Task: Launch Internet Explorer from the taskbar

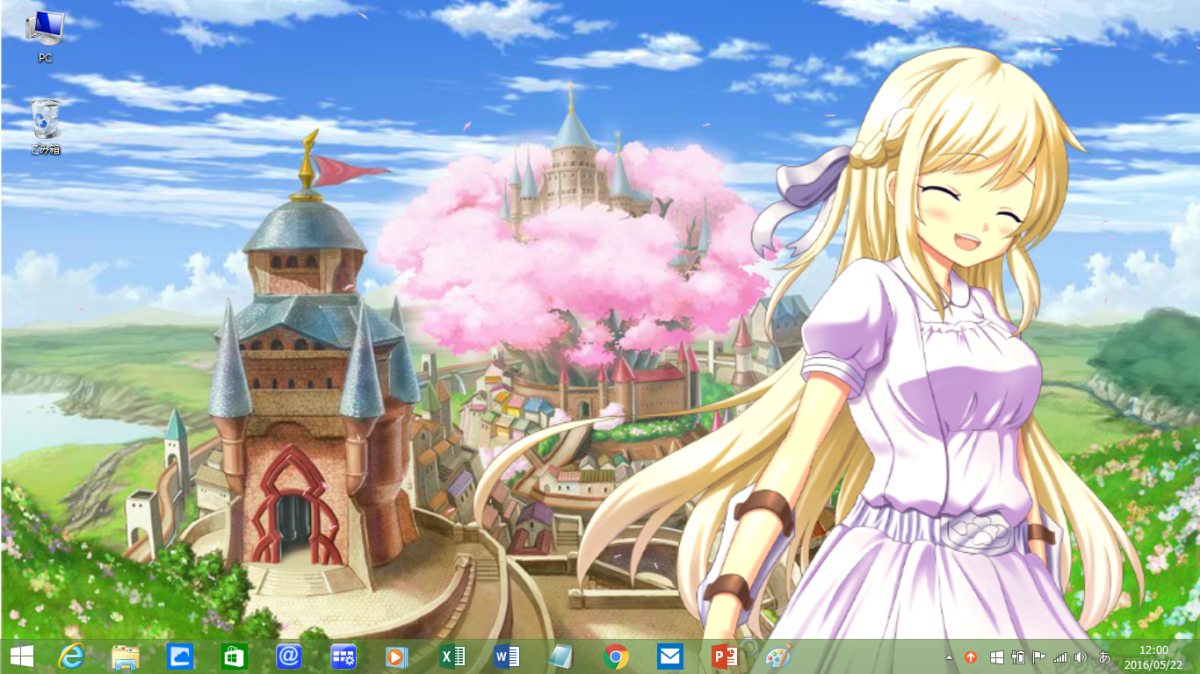Action: pos(71,657)
